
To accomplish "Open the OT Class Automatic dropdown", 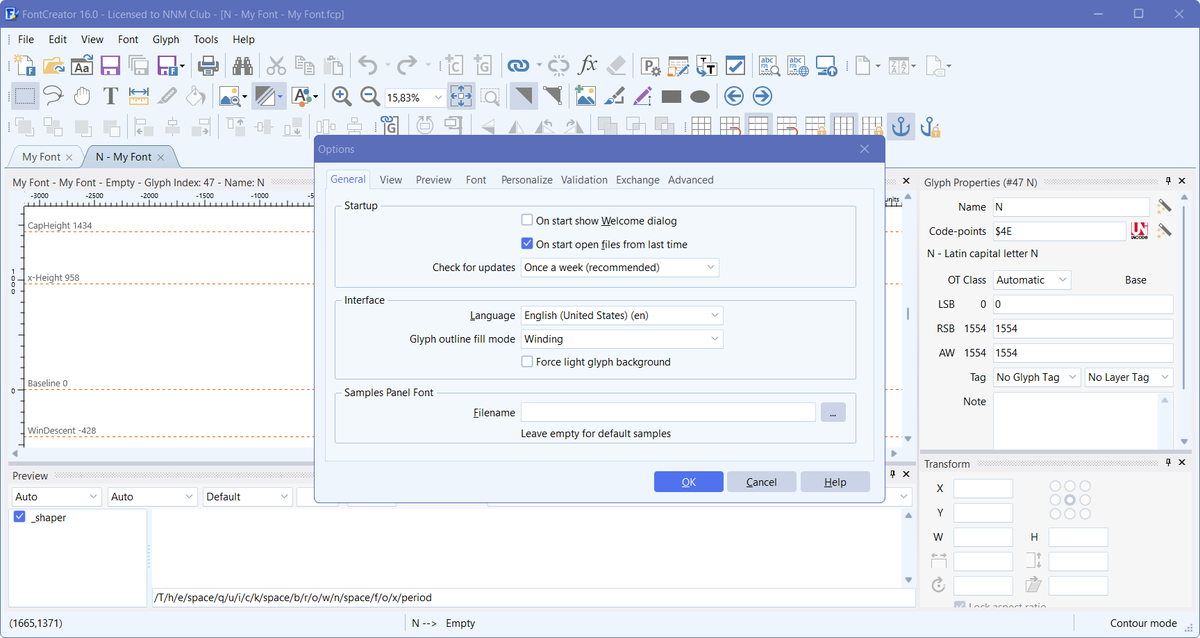I will pyautogui.click(x=1032, y=280).
